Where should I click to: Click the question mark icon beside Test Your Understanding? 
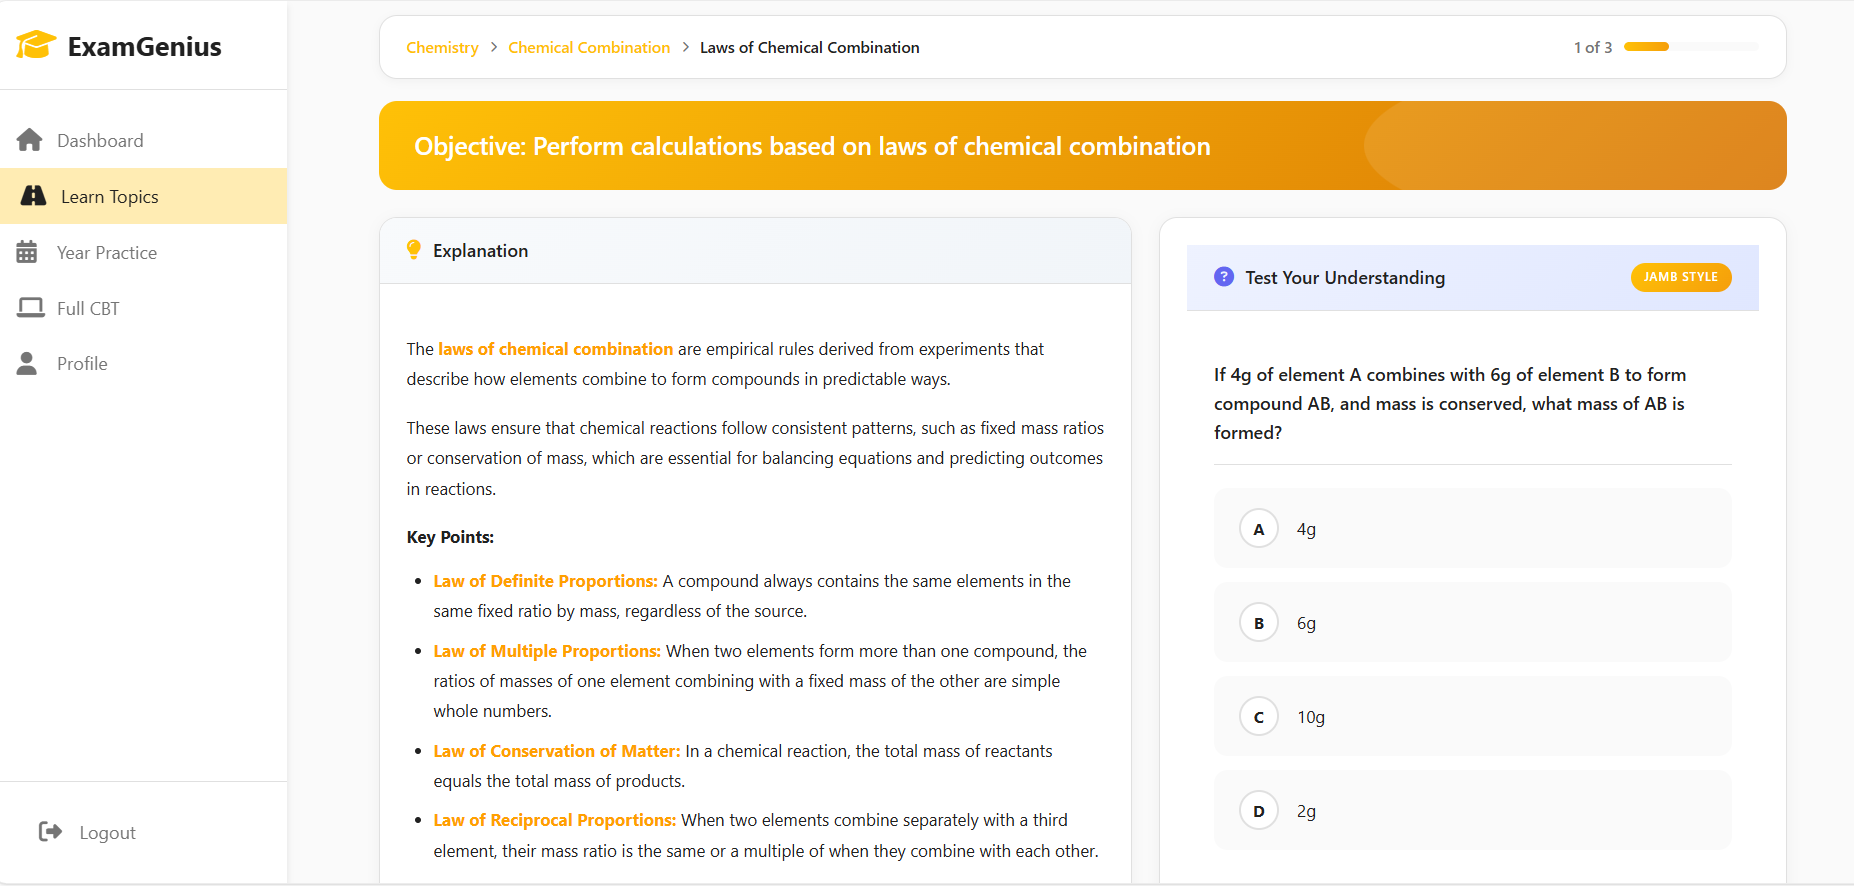(1224, 277)
